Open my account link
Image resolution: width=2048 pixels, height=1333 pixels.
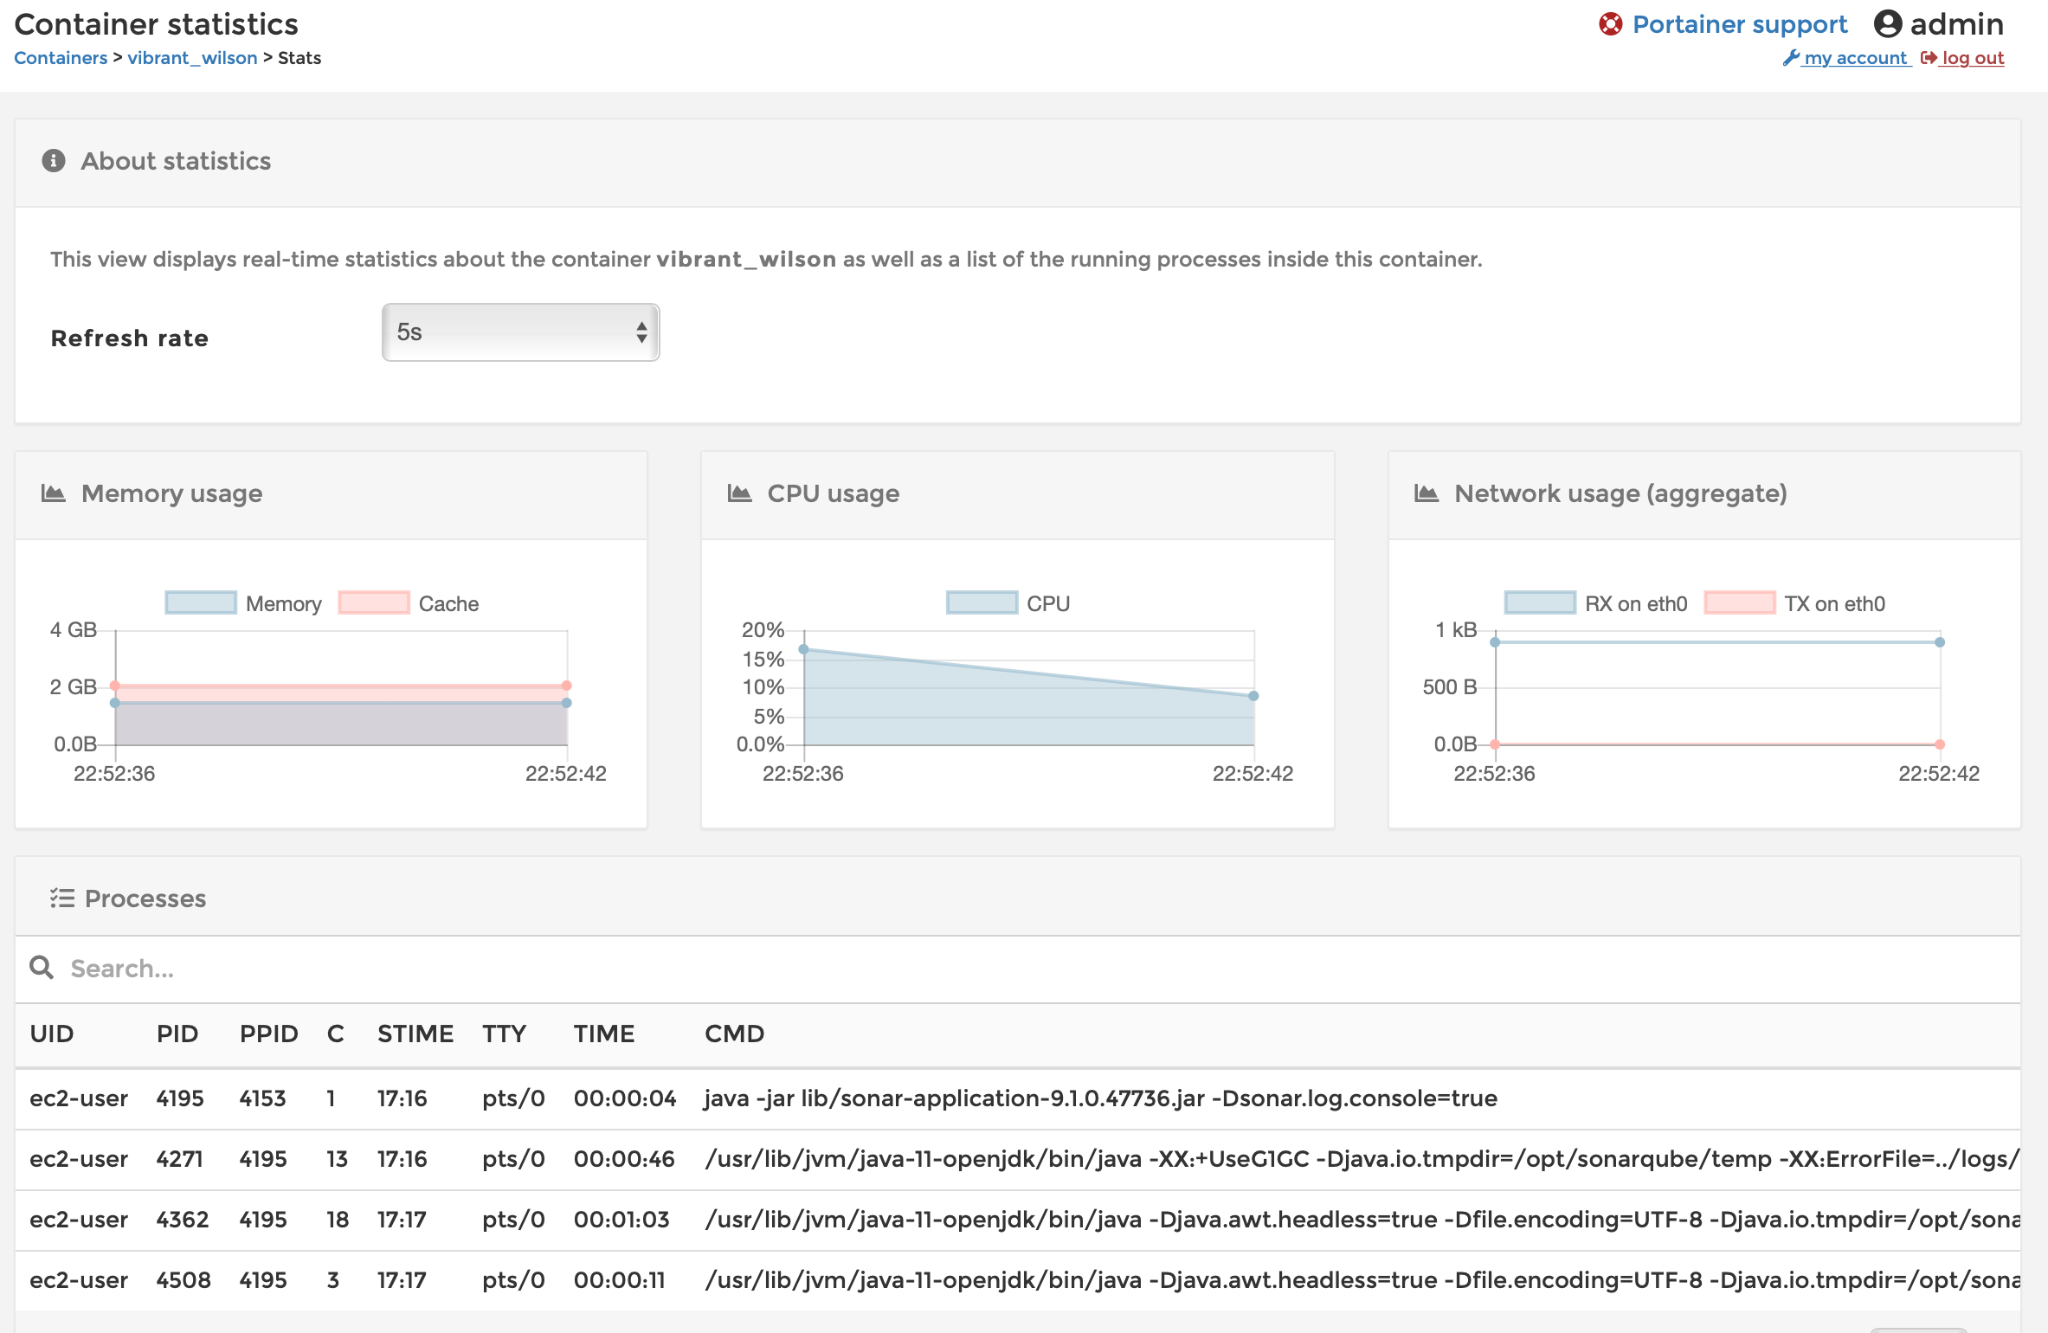1856,58
